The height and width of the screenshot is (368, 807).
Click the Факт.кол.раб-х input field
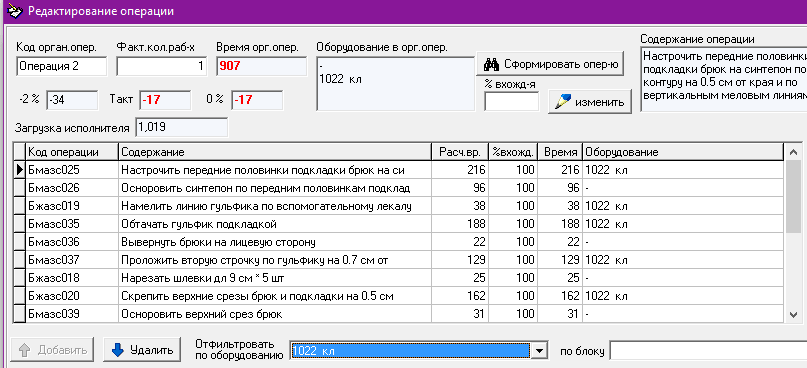162,66
